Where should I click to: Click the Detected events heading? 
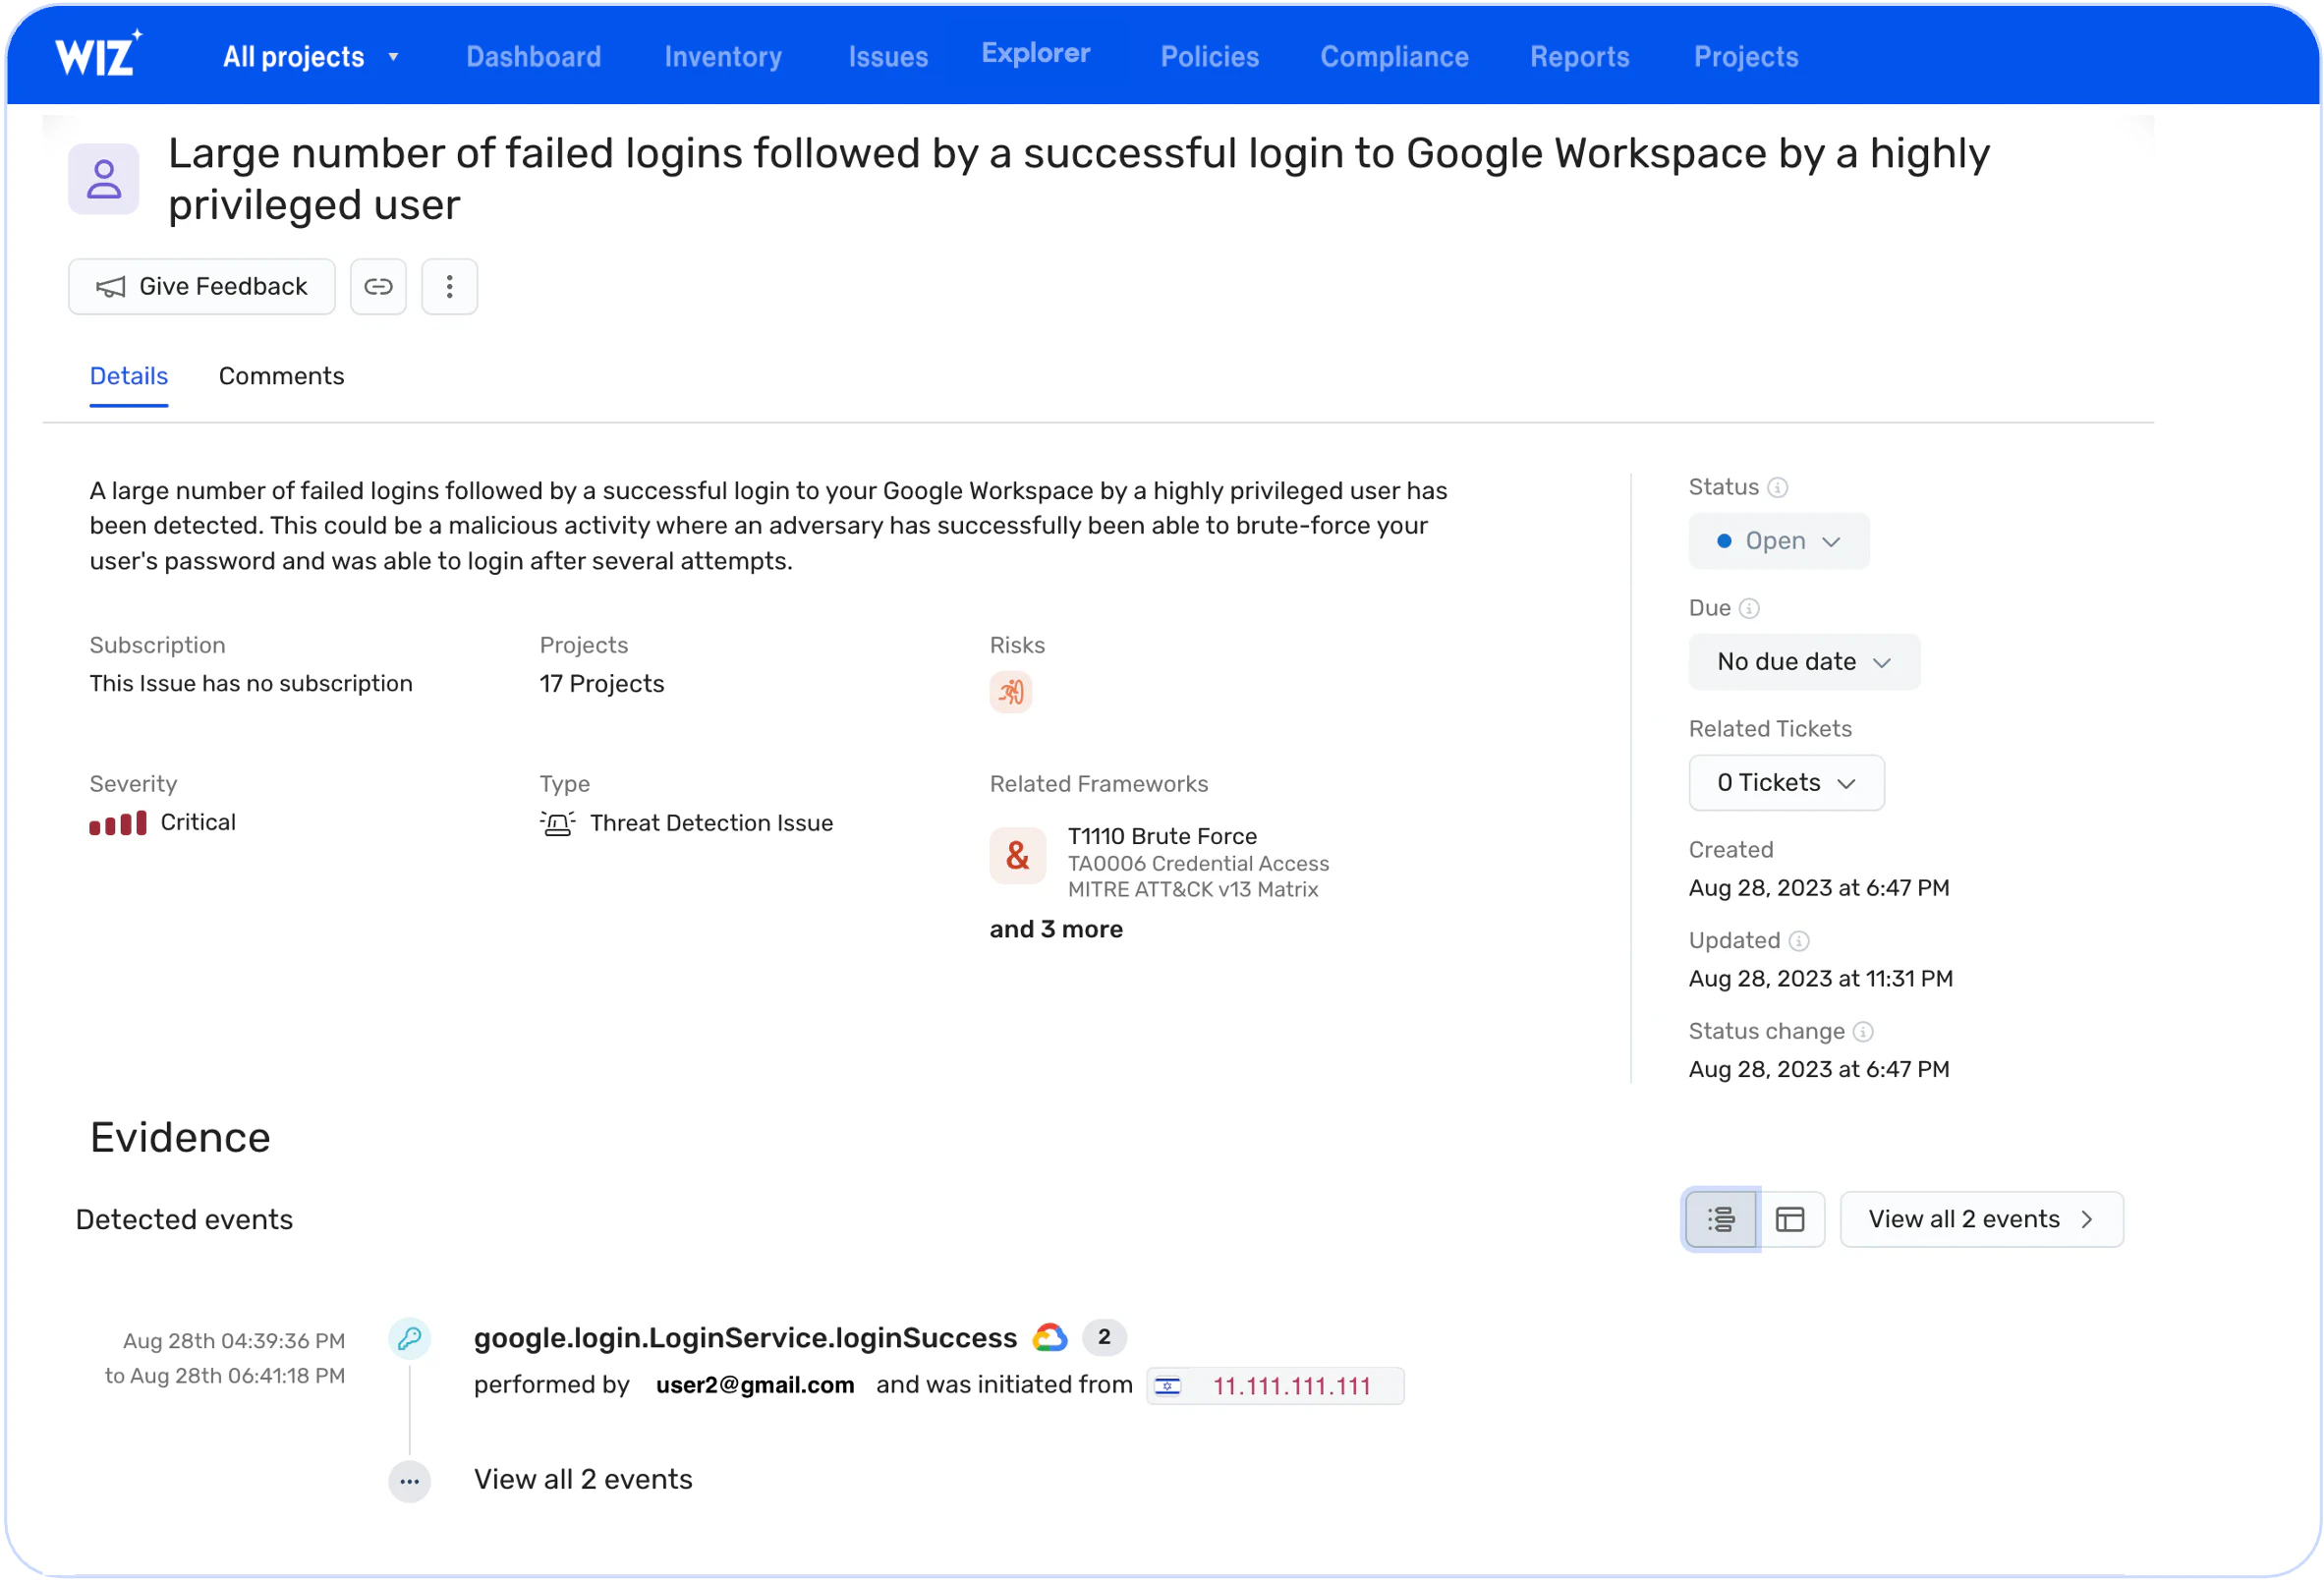[x=184, y=1220]
